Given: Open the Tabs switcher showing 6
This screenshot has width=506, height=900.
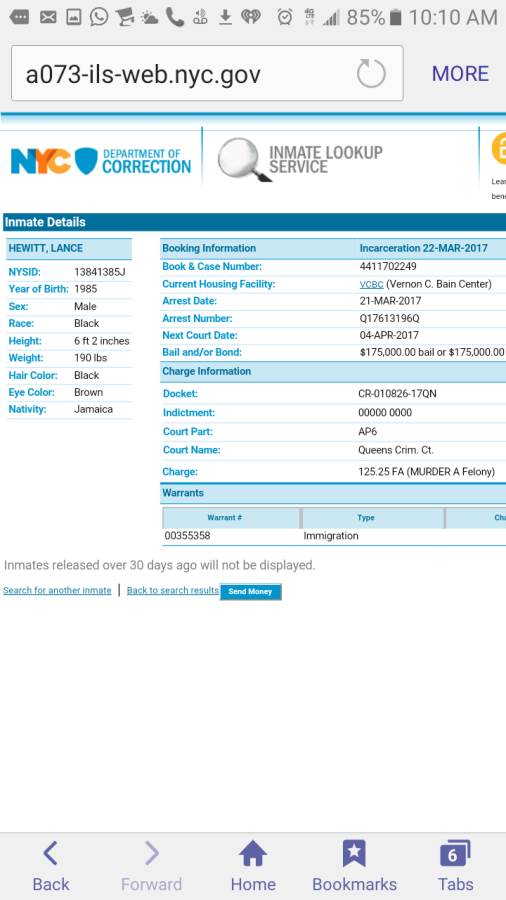Looking at the screenshot, I should [x=456, y=866].
